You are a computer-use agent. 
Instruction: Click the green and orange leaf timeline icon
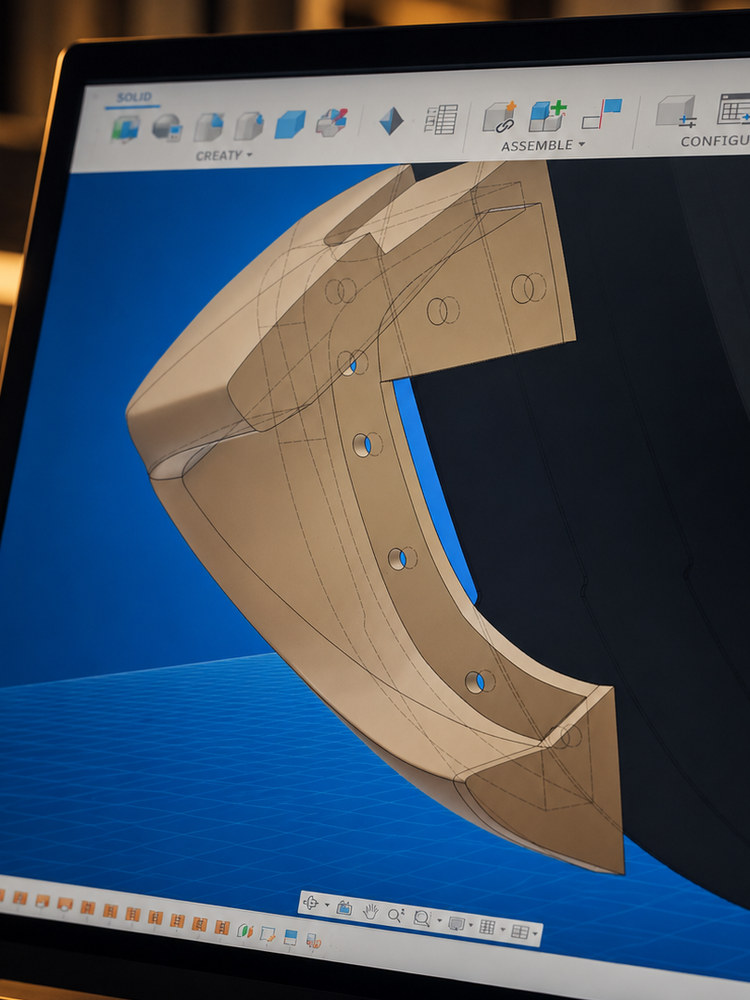[245, 931]
